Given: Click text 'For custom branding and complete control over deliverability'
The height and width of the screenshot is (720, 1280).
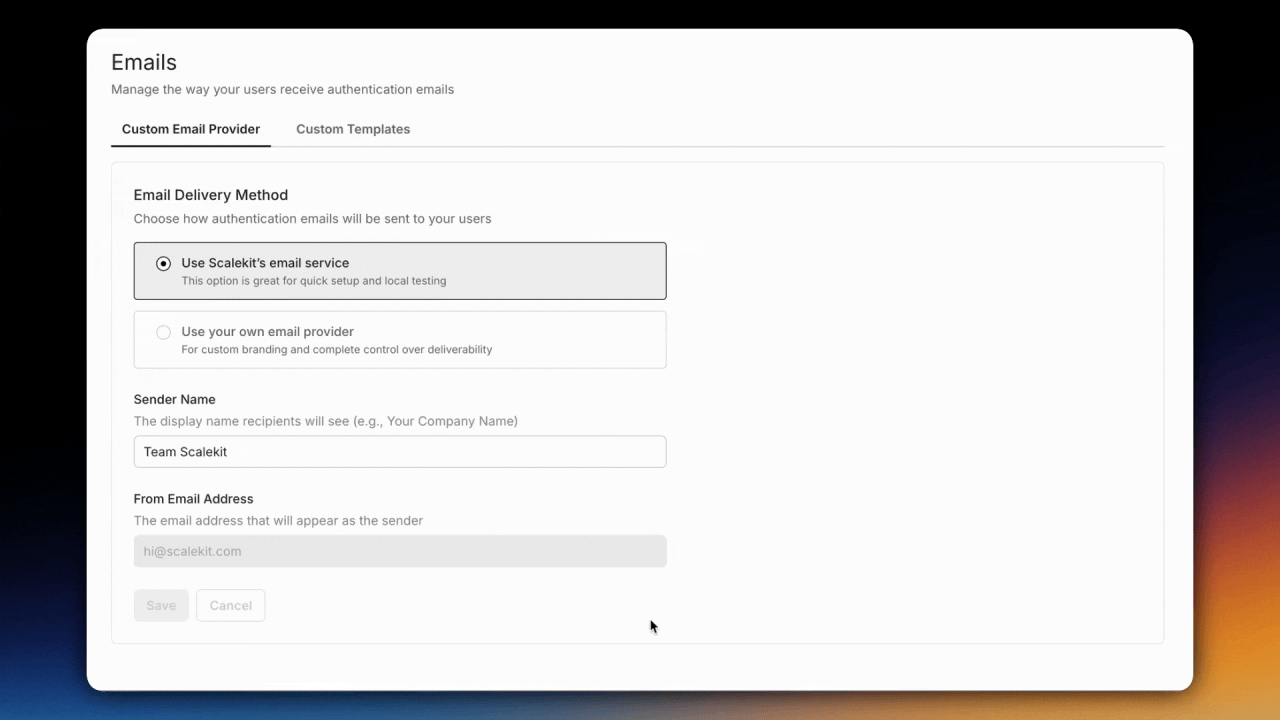Looking at the screenshot, I should [337, 350].
